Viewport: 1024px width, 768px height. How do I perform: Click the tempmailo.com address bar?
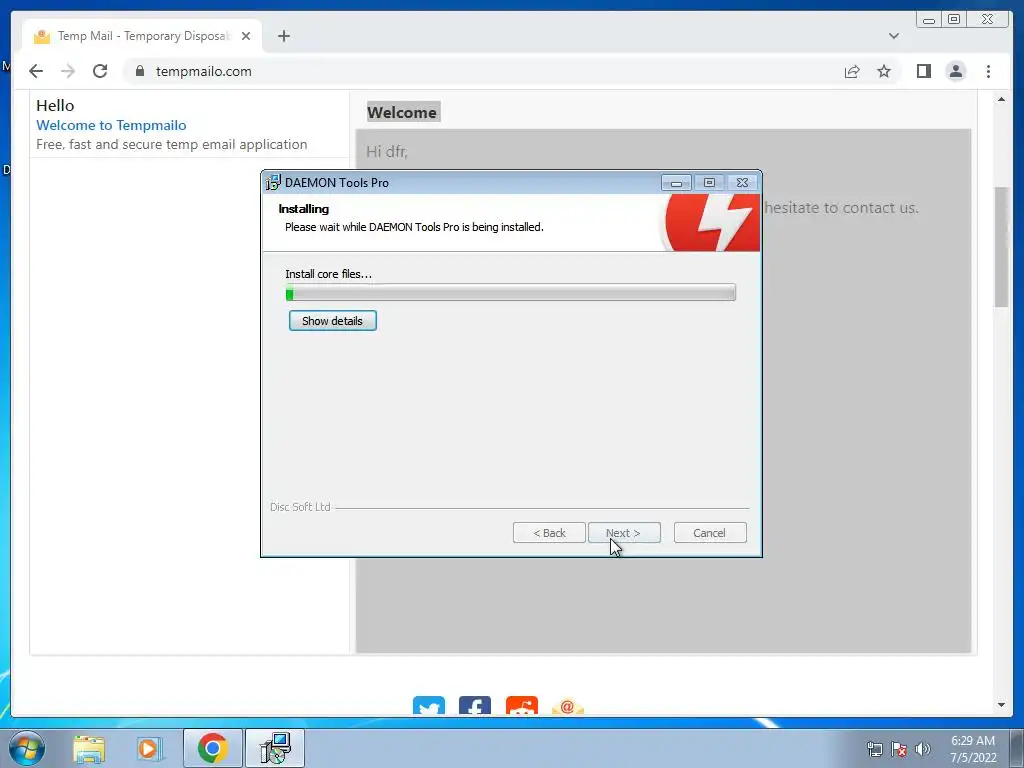pos(477,71)
